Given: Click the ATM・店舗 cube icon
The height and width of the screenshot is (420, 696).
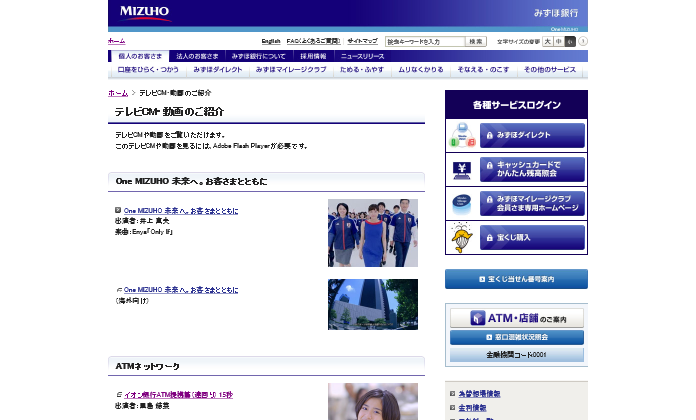Looking at the screenshot, I should point(478,318).
